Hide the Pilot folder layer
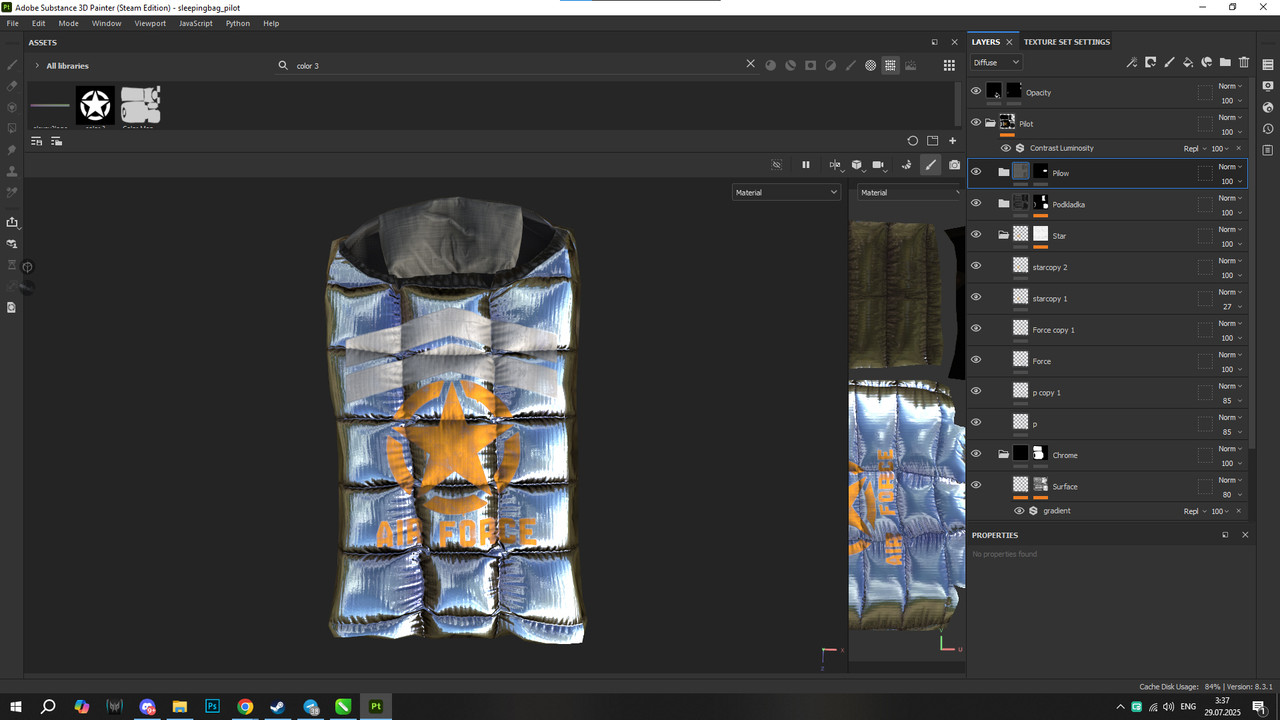Viewport: 1280px width, 720px height. pyautogui.click(x=976, y=123)
